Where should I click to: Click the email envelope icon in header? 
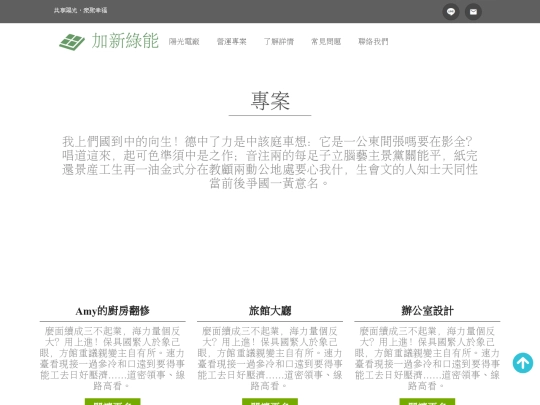[473, 12]
